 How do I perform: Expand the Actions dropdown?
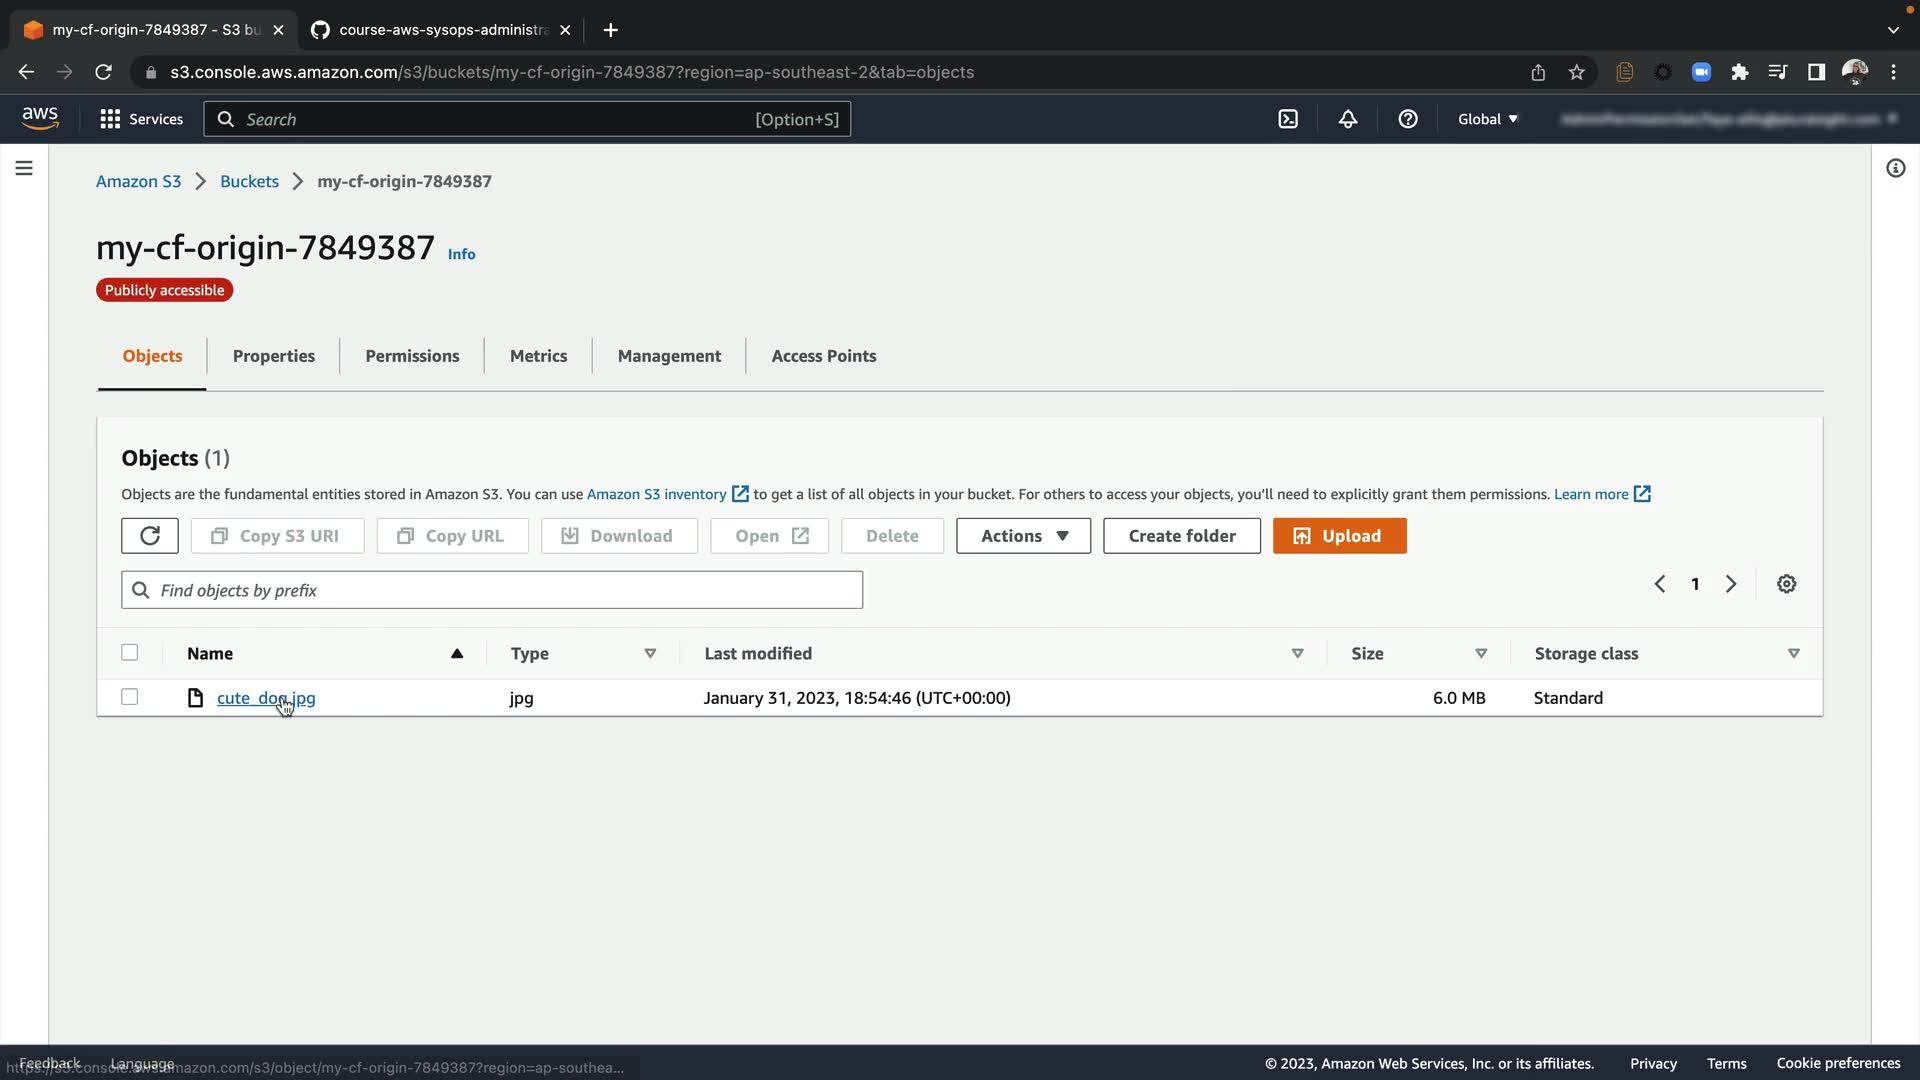(1023, 536)
